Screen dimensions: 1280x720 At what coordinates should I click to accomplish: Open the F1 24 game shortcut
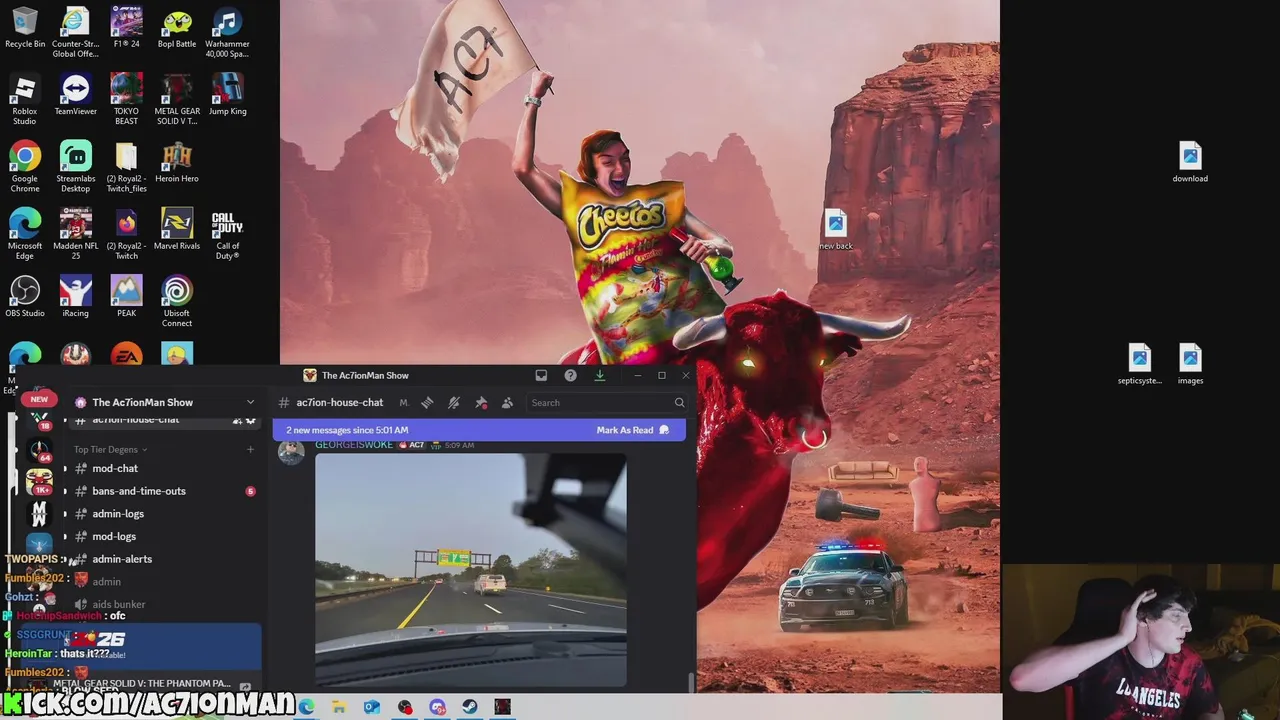click(126, 29)
